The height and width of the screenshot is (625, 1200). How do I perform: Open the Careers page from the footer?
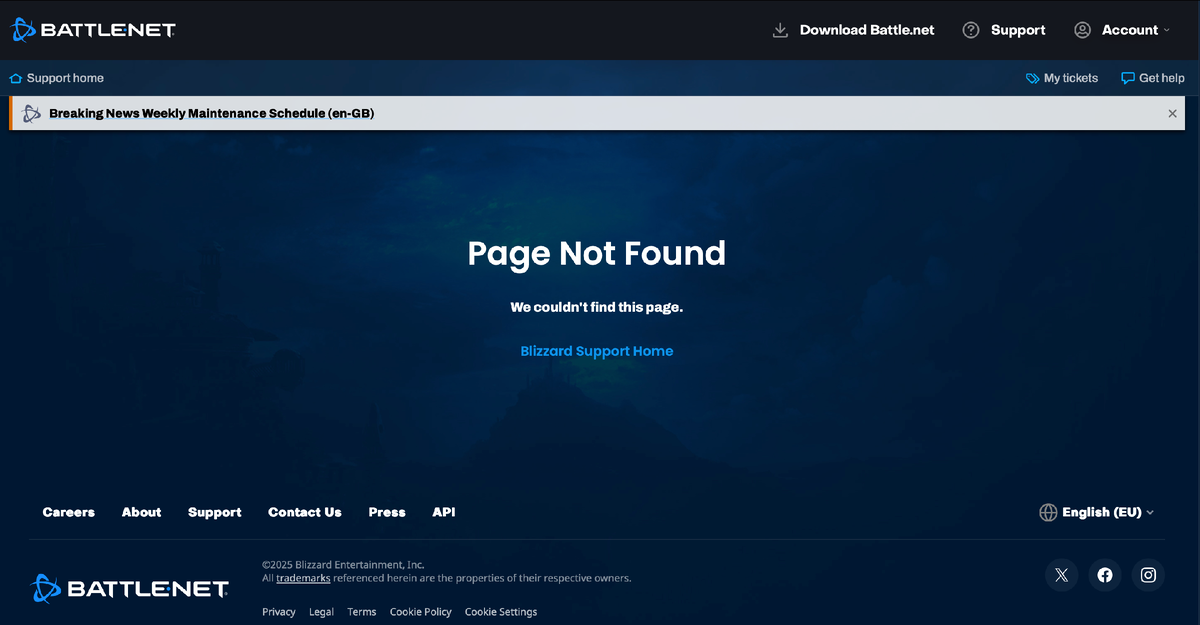(x=68, y=512)
